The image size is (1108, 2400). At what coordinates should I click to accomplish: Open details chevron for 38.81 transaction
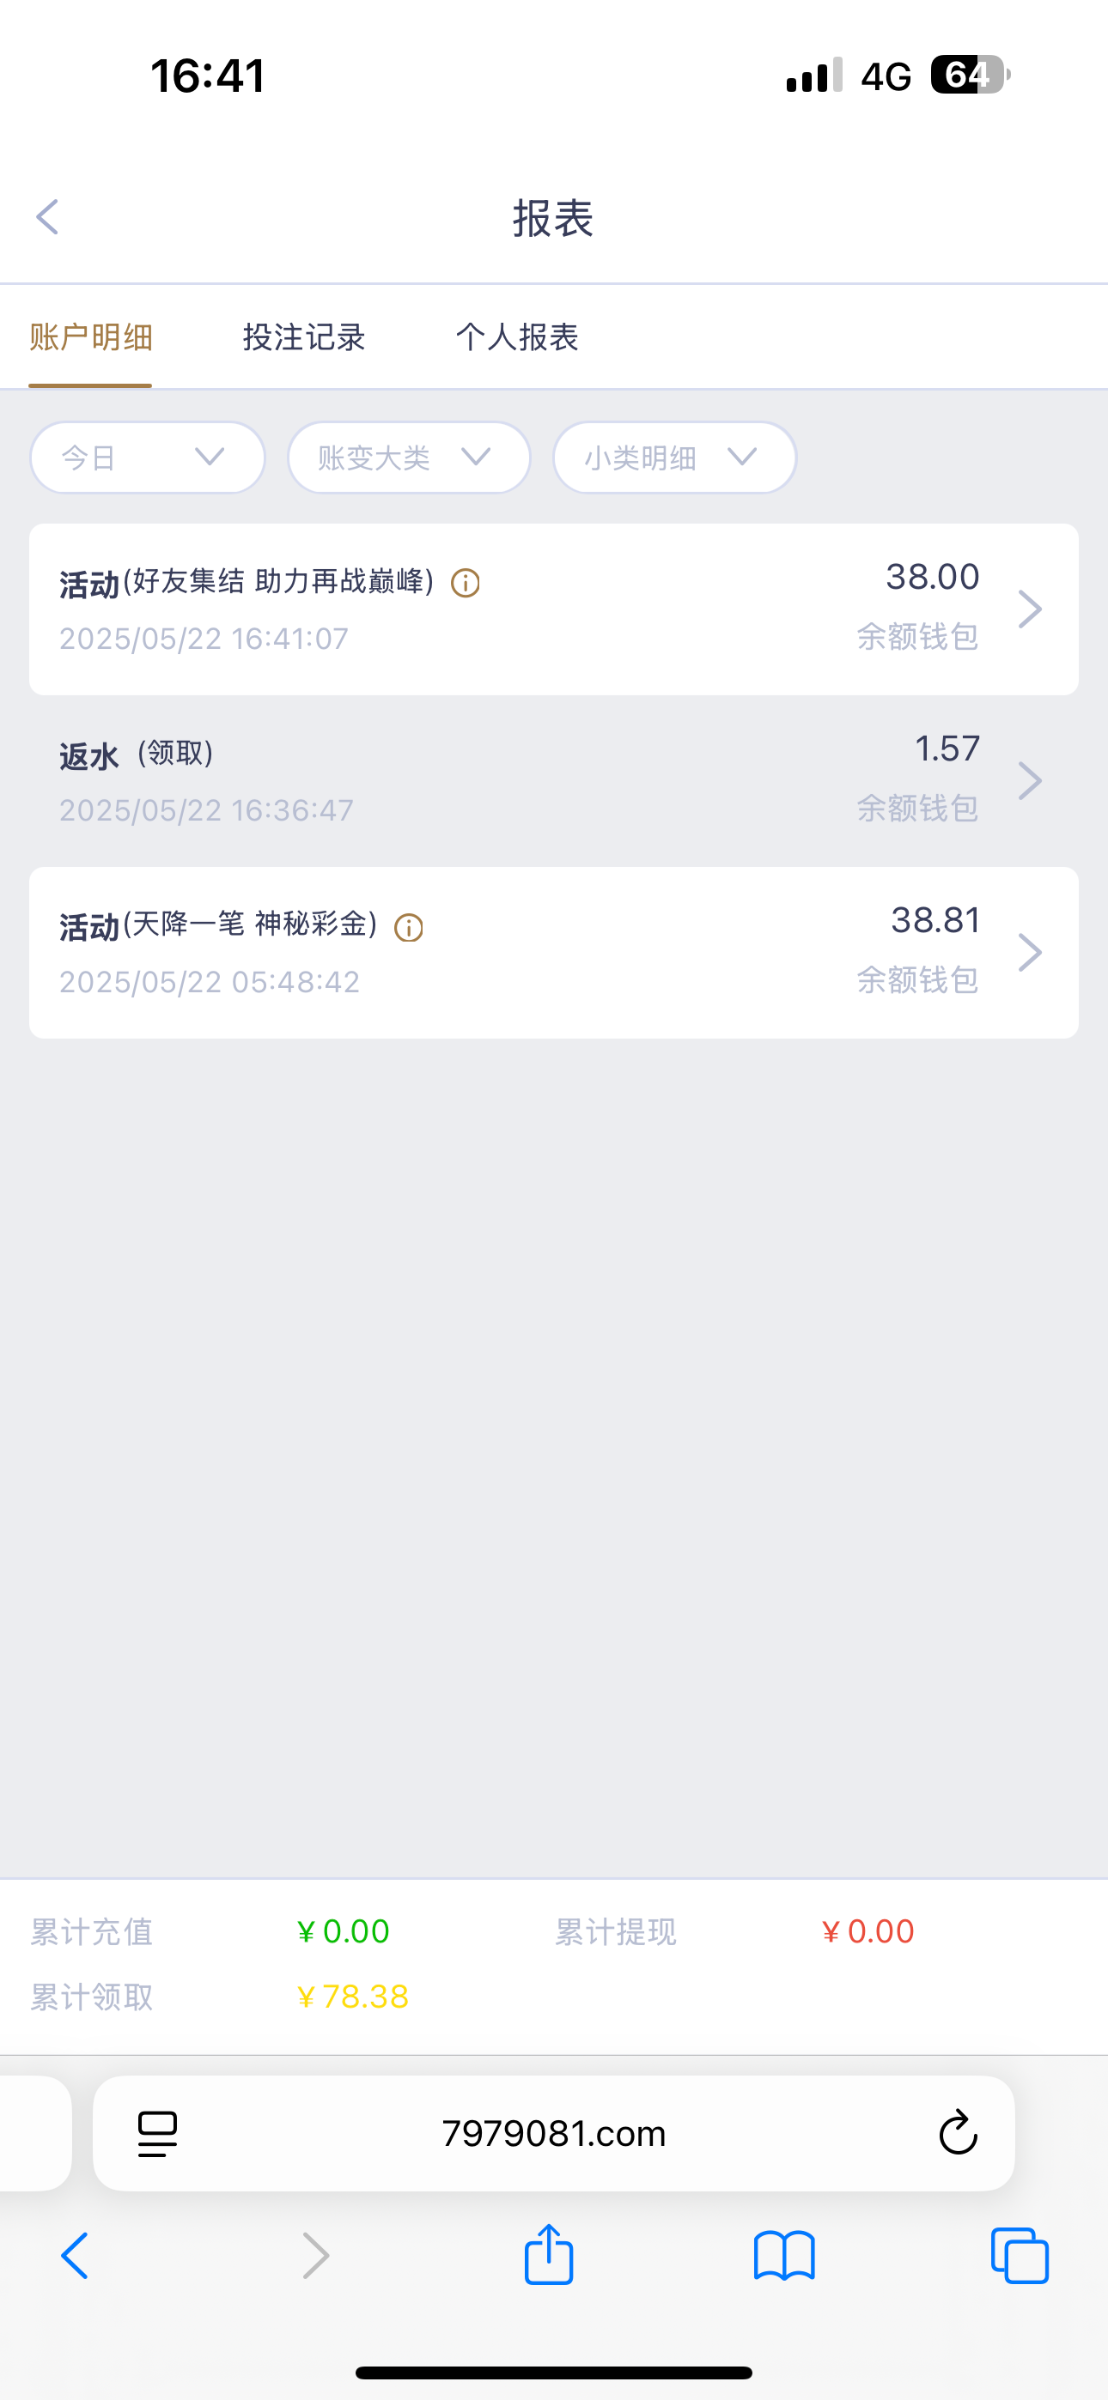pos(1030,953)
